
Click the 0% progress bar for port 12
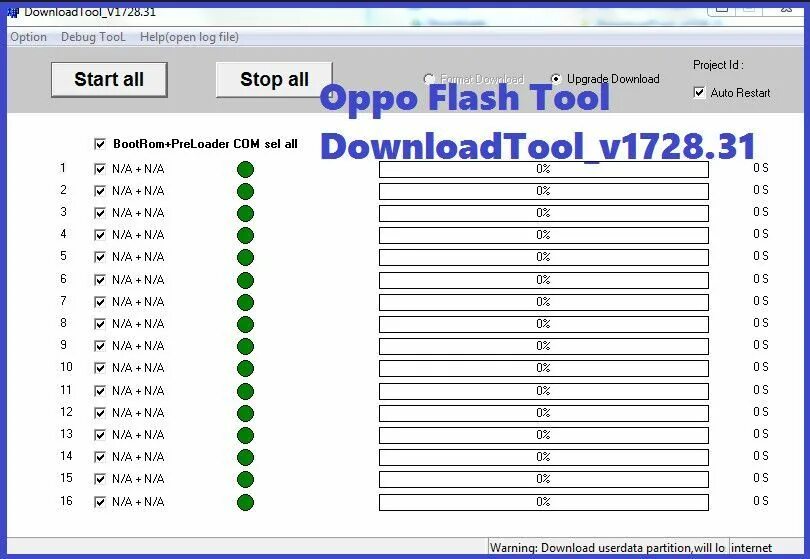pos(543,413)
